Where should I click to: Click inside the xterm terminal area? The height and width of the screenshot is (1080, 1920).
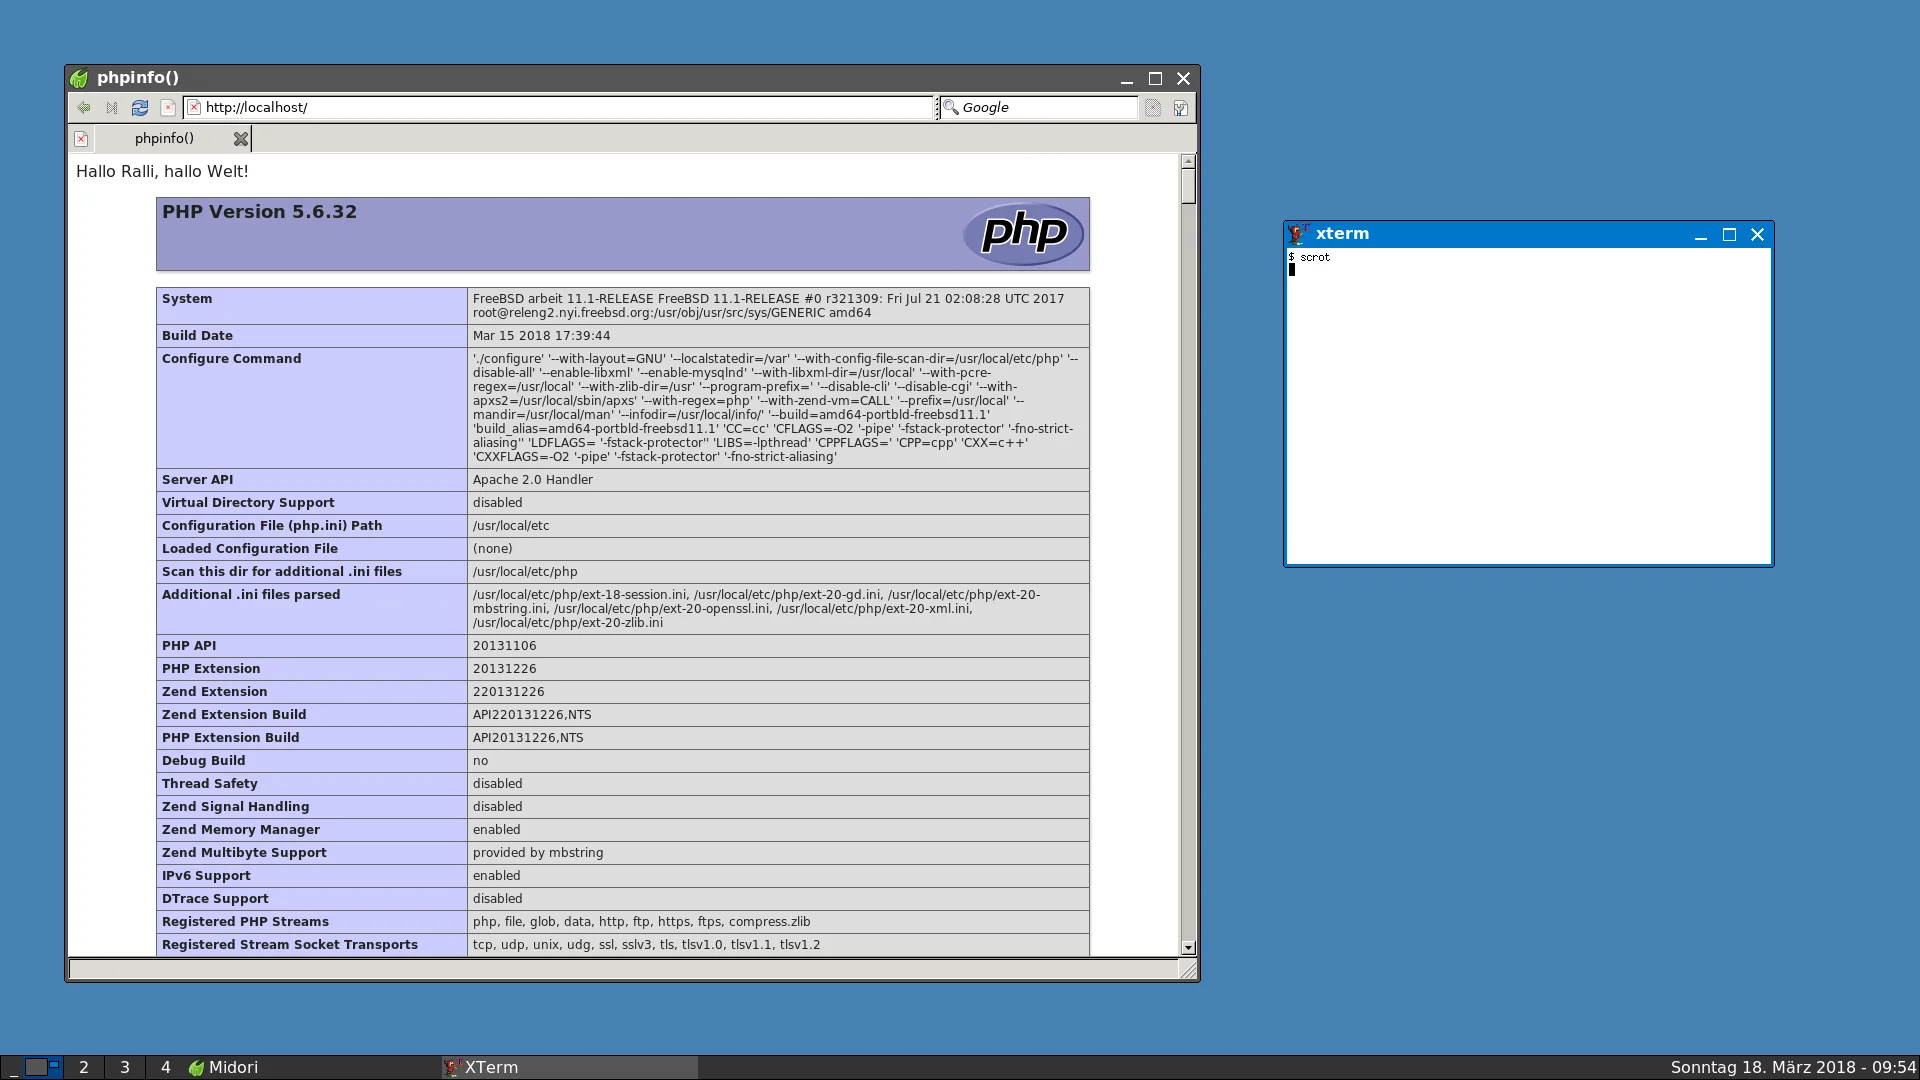coord(1528,405)
